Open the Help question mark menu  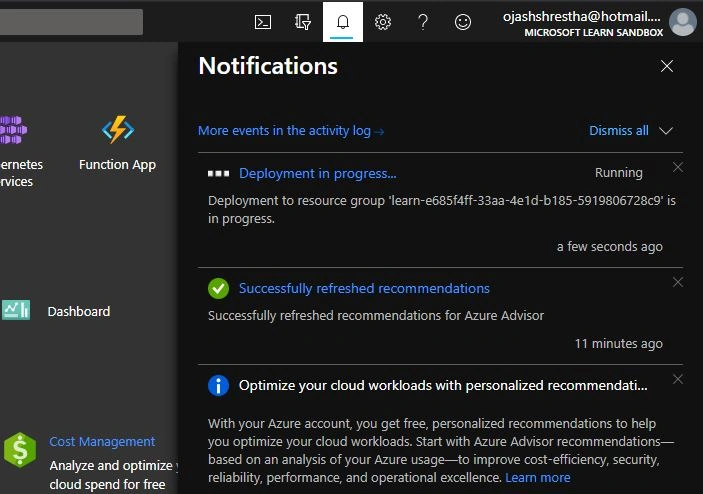(x=423, y=22)
